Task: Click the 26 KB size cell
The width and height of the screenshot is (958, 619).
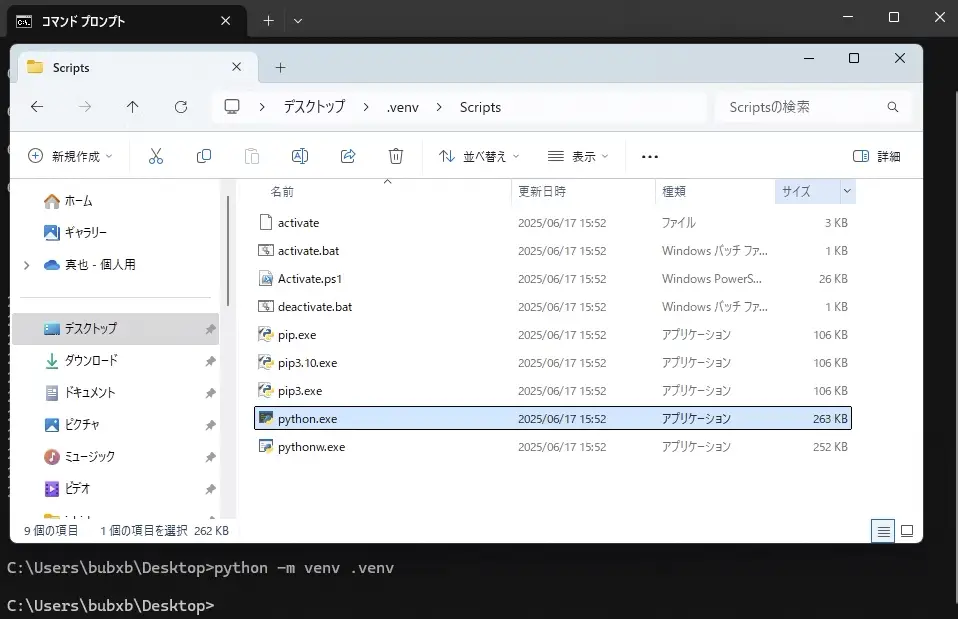Action: pyautogui.click(x=833, y=279)
